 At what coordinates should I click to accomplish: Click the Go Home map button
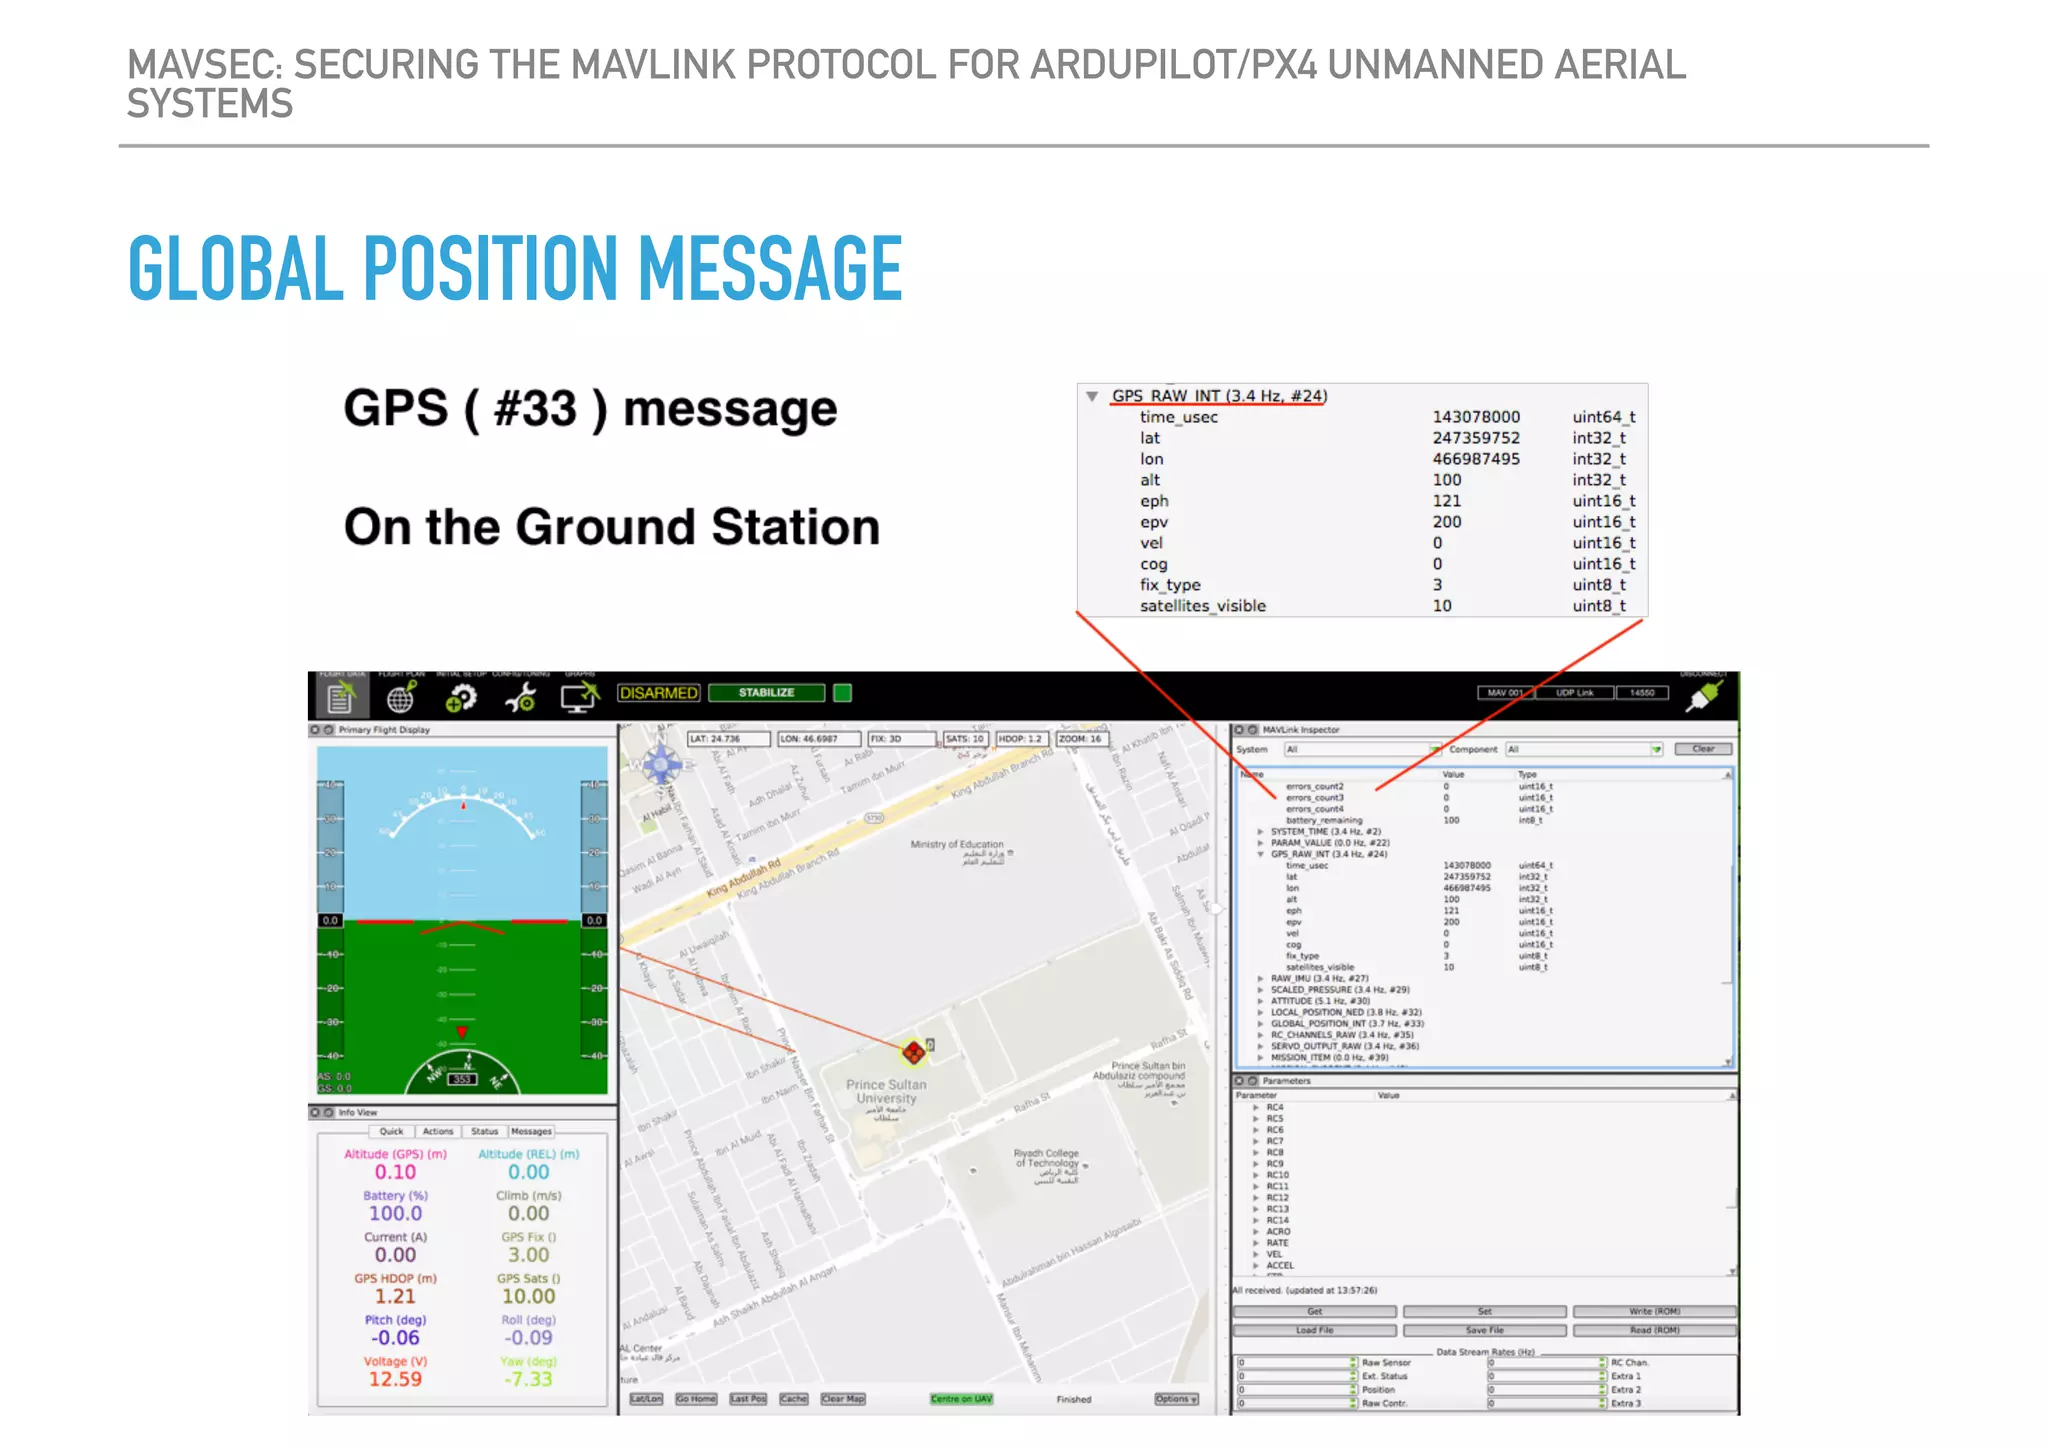[x=696, y=1399]
